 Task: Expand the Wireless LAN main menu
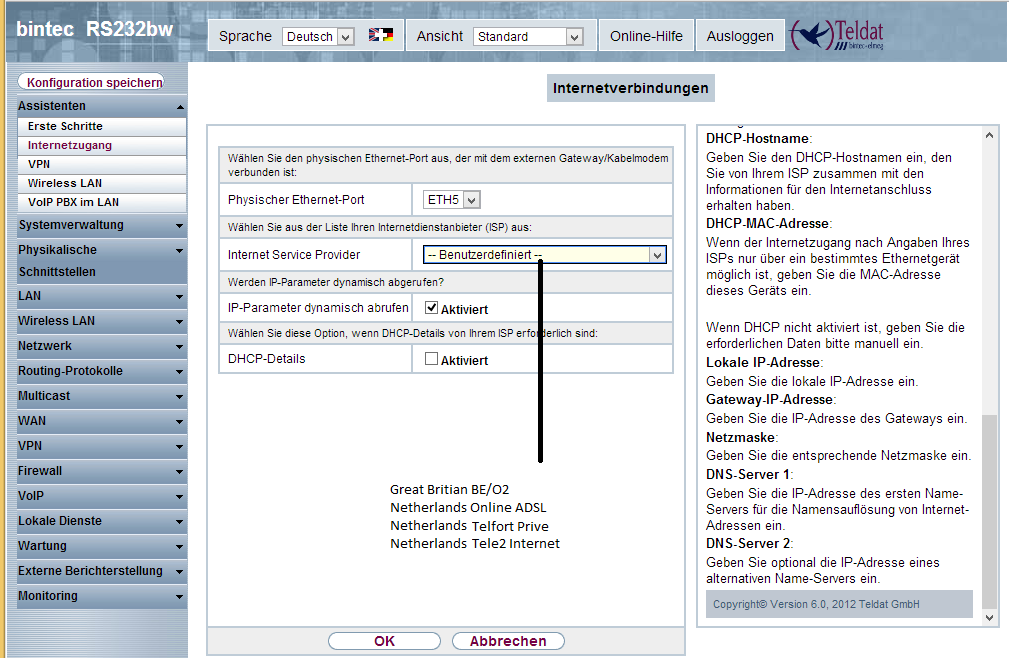click(x=102, y=321)
